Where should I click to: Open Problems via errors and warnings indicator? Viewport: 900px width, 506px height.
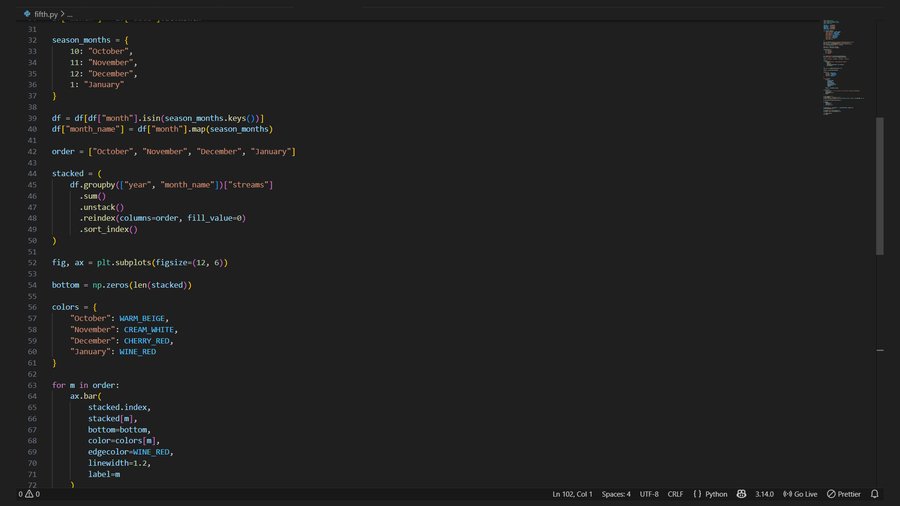[29, 494]
